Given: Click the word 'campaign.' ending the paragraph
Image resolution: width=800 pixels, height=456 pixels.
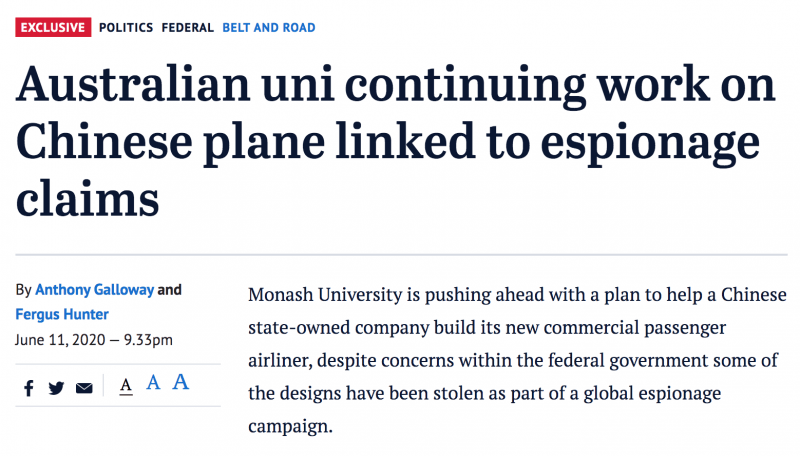Looking at the screenshot, I should pyautogui.click(x=290, y=426).
